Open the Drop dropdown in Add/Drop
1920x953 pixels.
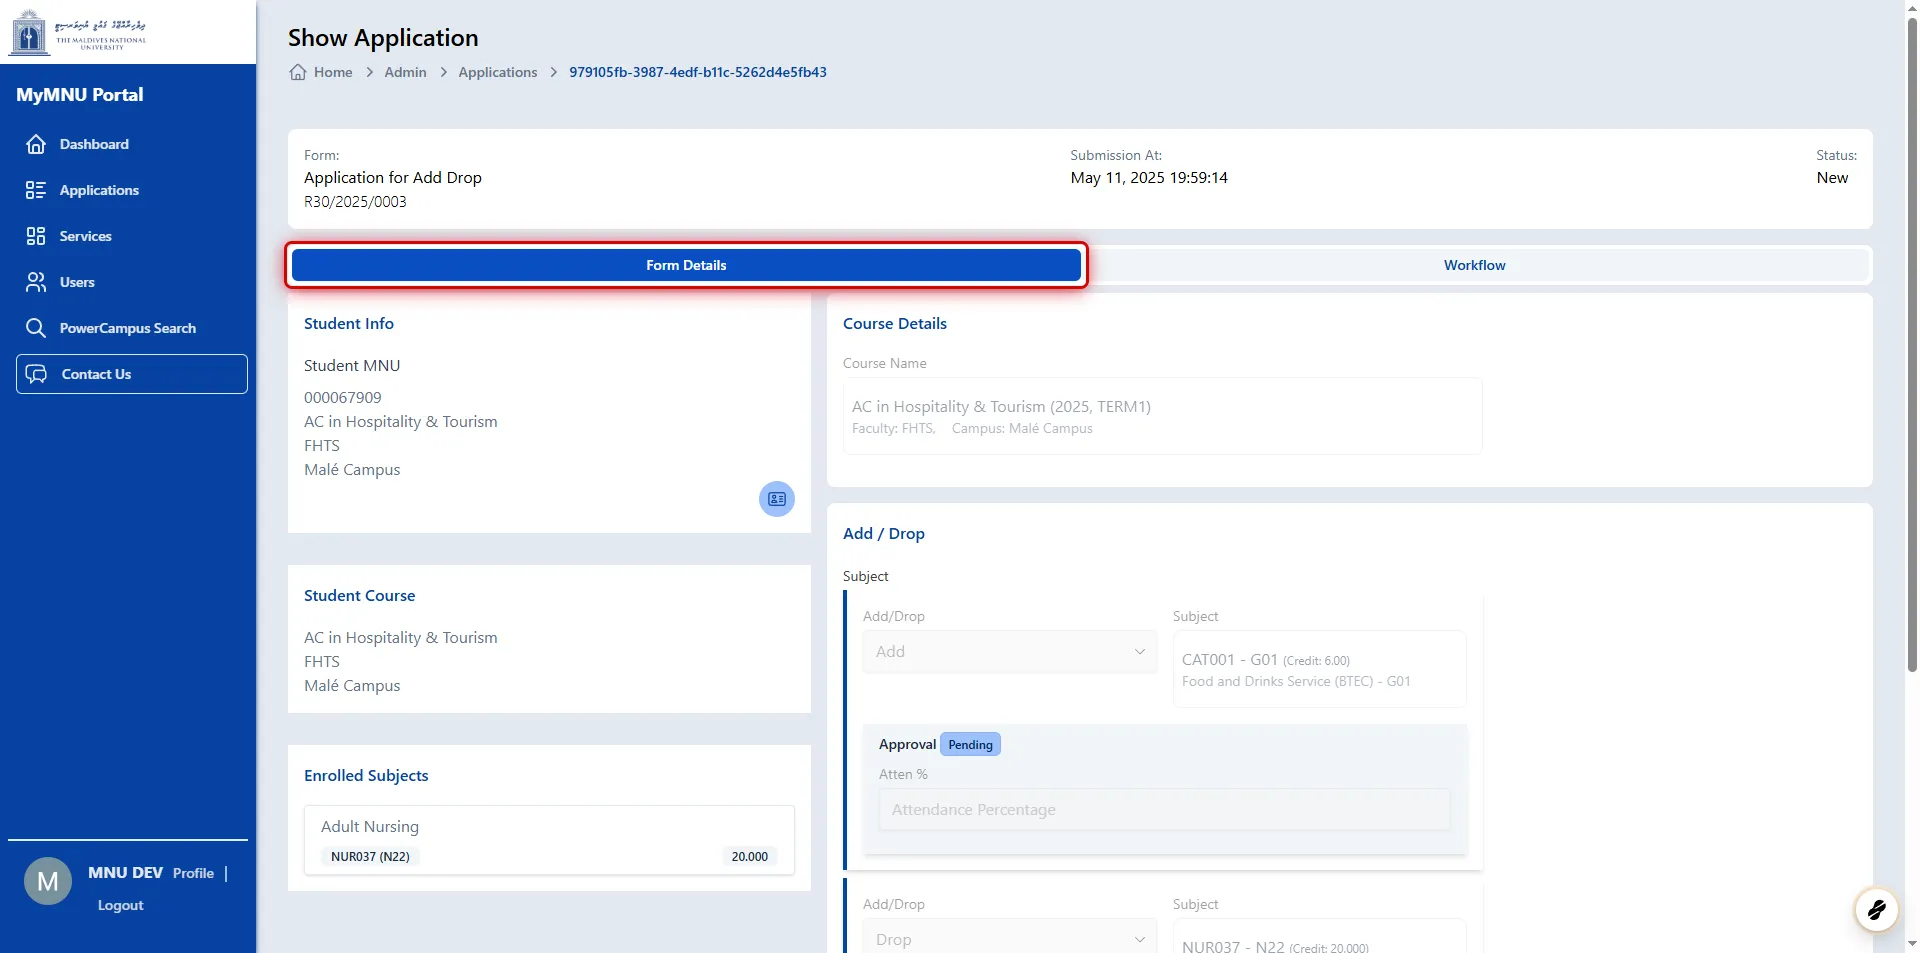1010,937
